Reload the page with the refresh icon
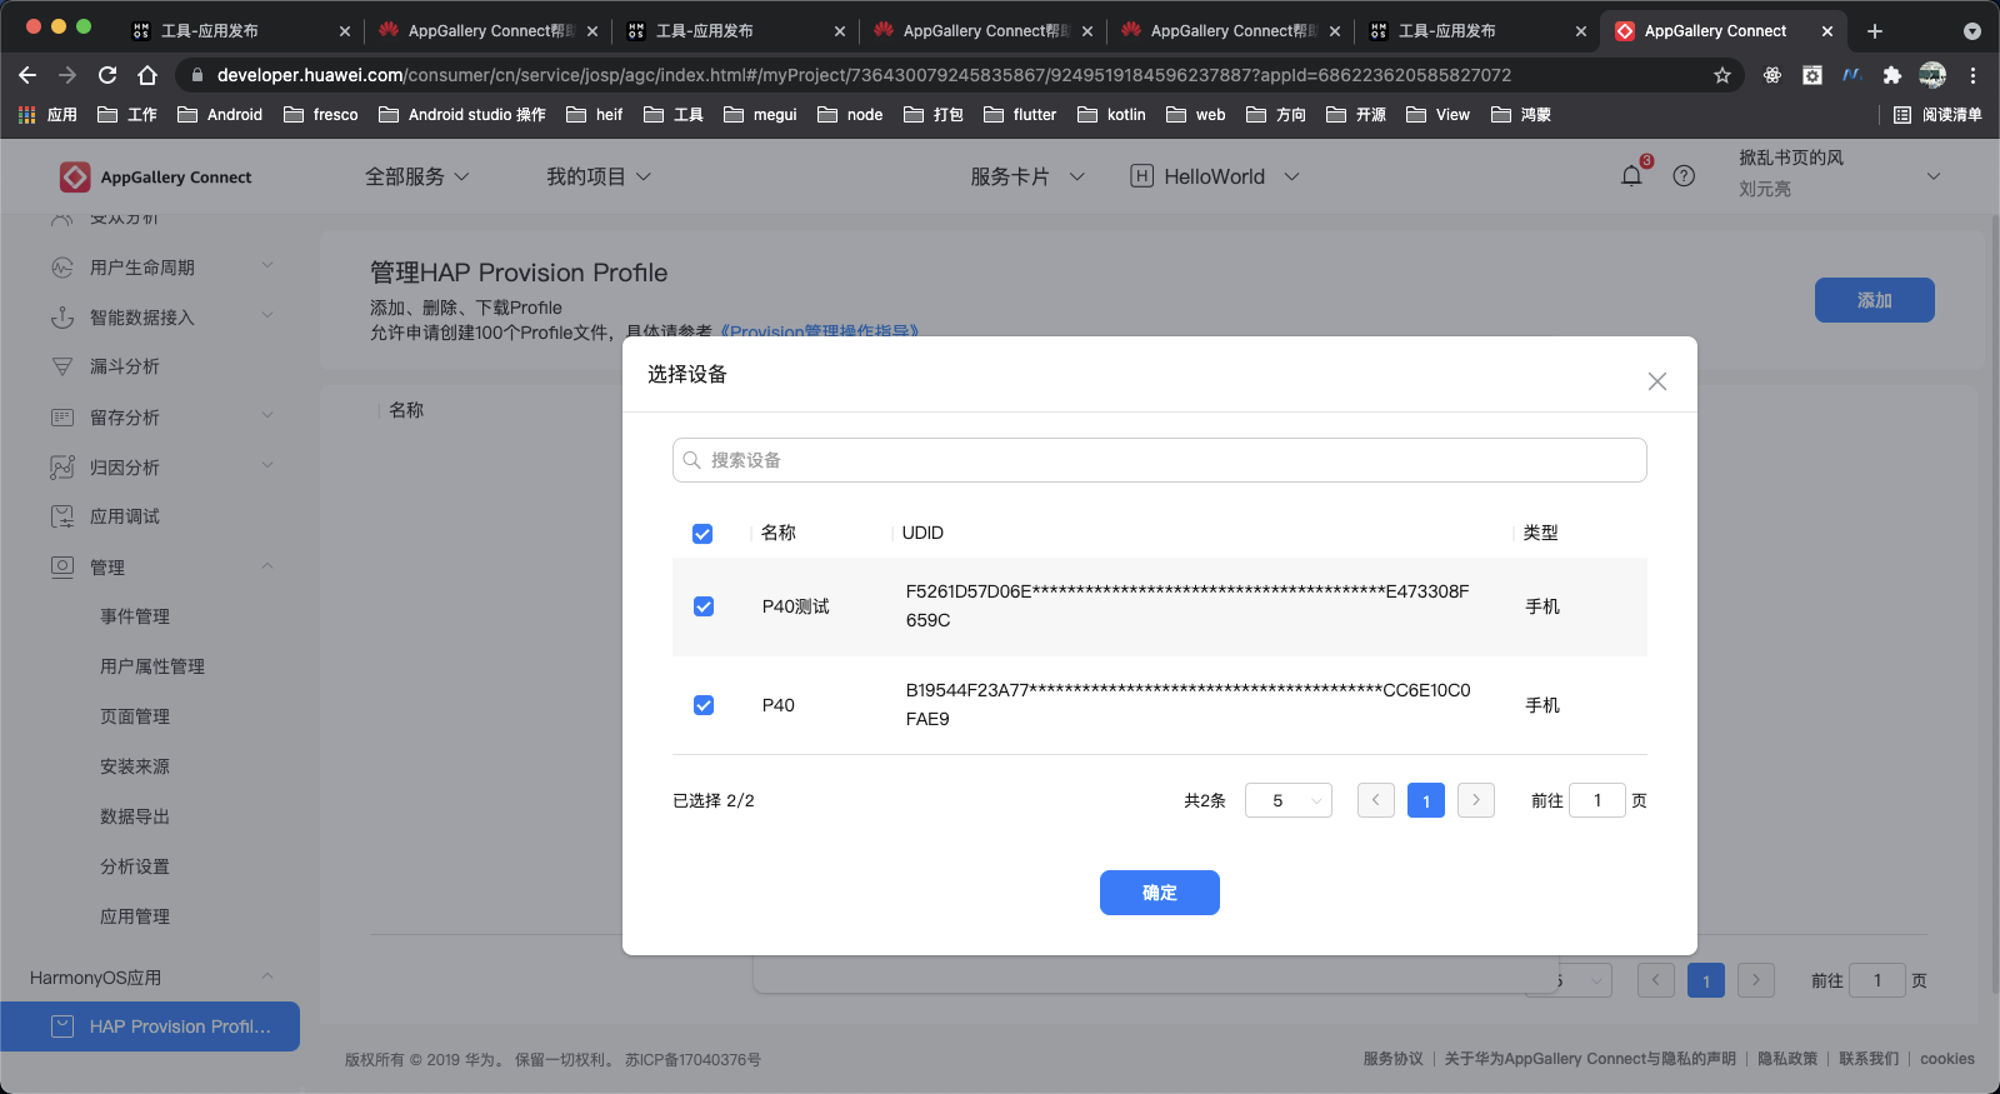This screenshot has width=2000, height=1094. pyautogui.click(x=107, y=75)
